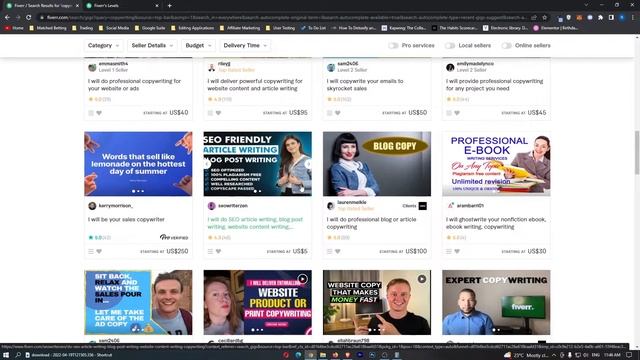Open the Windows Start menu
The height and width of the screenshot is (360, 640).
pos(6,355)
